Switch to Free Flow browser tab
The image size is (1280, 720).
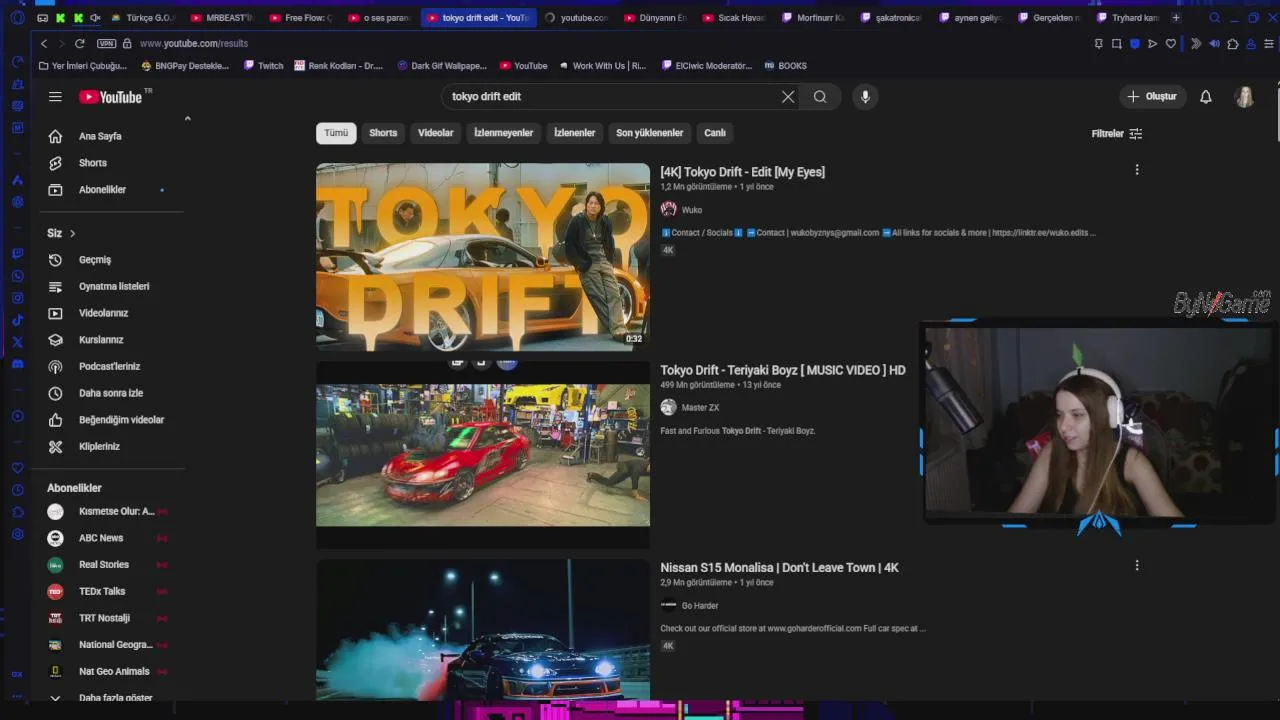[x=300, y=18]
